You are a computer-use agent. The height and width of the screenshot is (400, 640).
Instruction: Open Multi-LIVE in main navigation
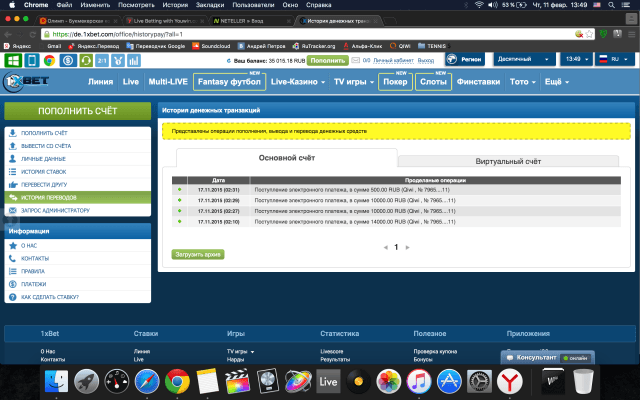168,82
